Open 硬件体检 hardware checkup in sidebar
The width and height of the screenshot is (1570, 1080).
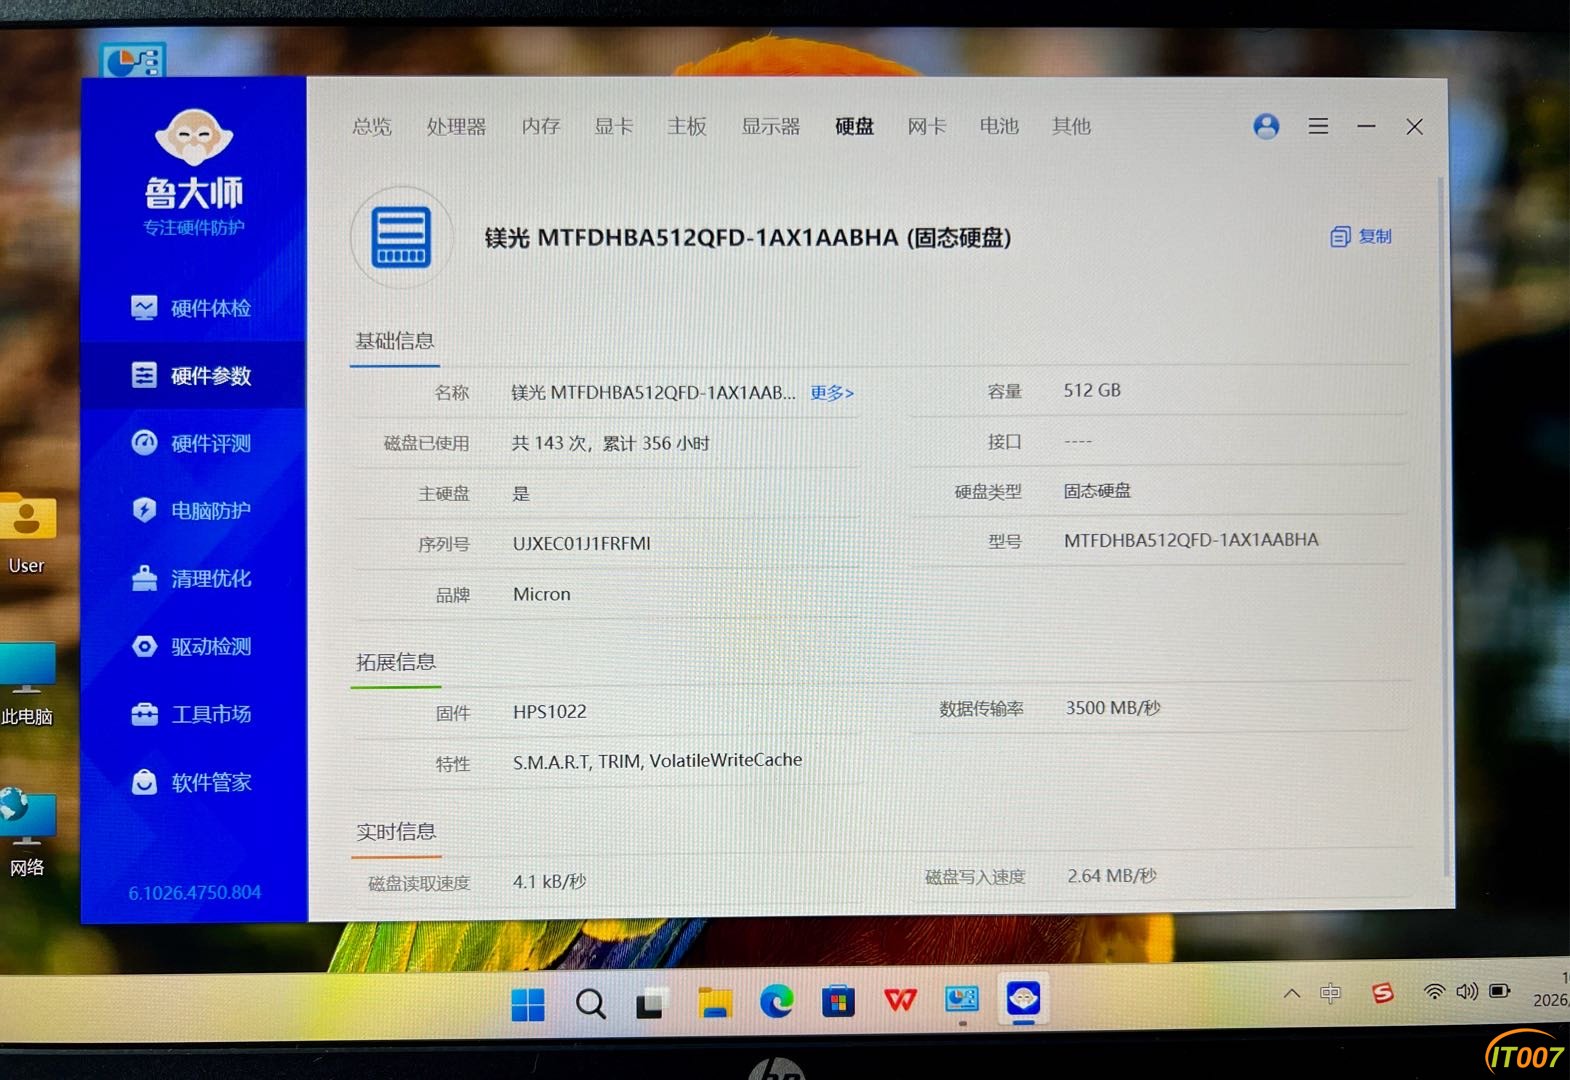point(192,308)
